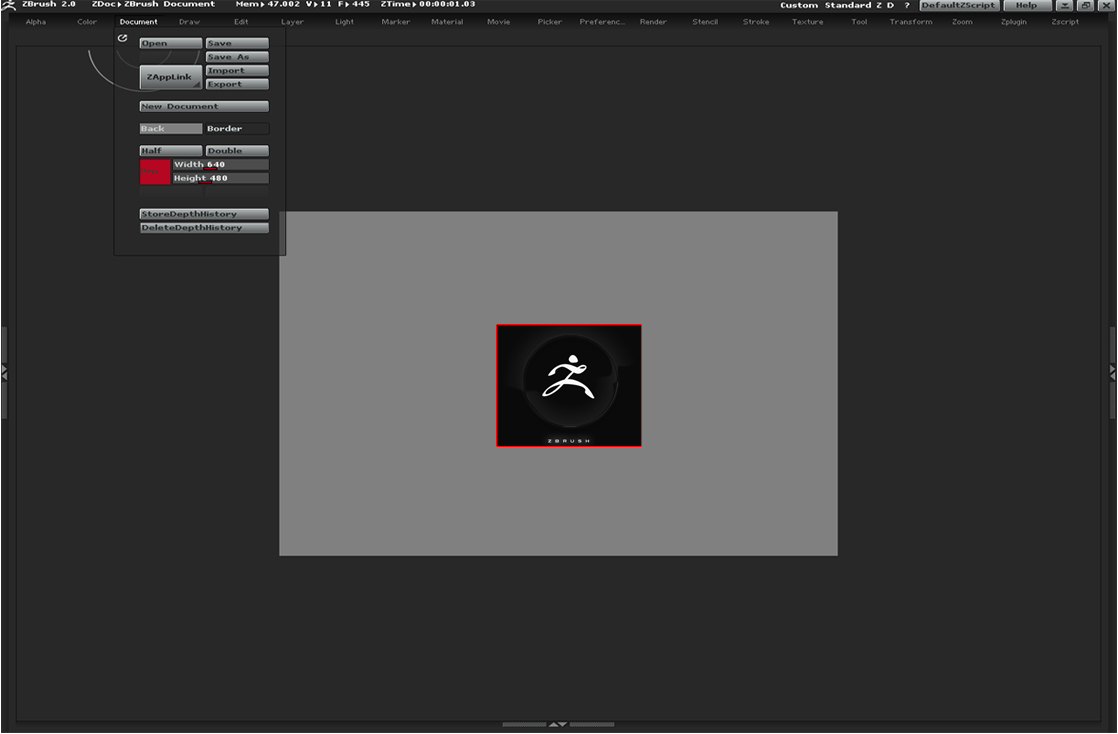Click the D option in title bar
Image resolution: width=1118 pixels, height=734 pixels.
tap(891, 5)
